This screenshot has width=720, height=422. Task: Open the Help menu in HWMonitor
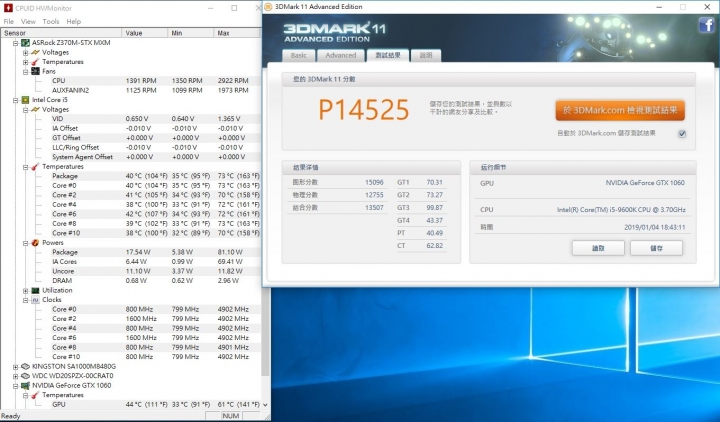pos(73,22)
